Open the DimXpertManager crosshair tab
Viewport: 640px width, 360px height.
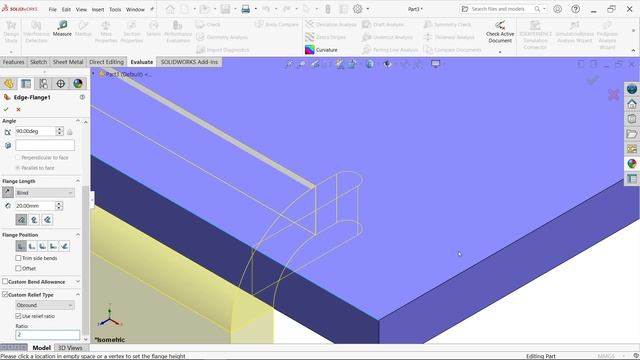coord(60,84)
